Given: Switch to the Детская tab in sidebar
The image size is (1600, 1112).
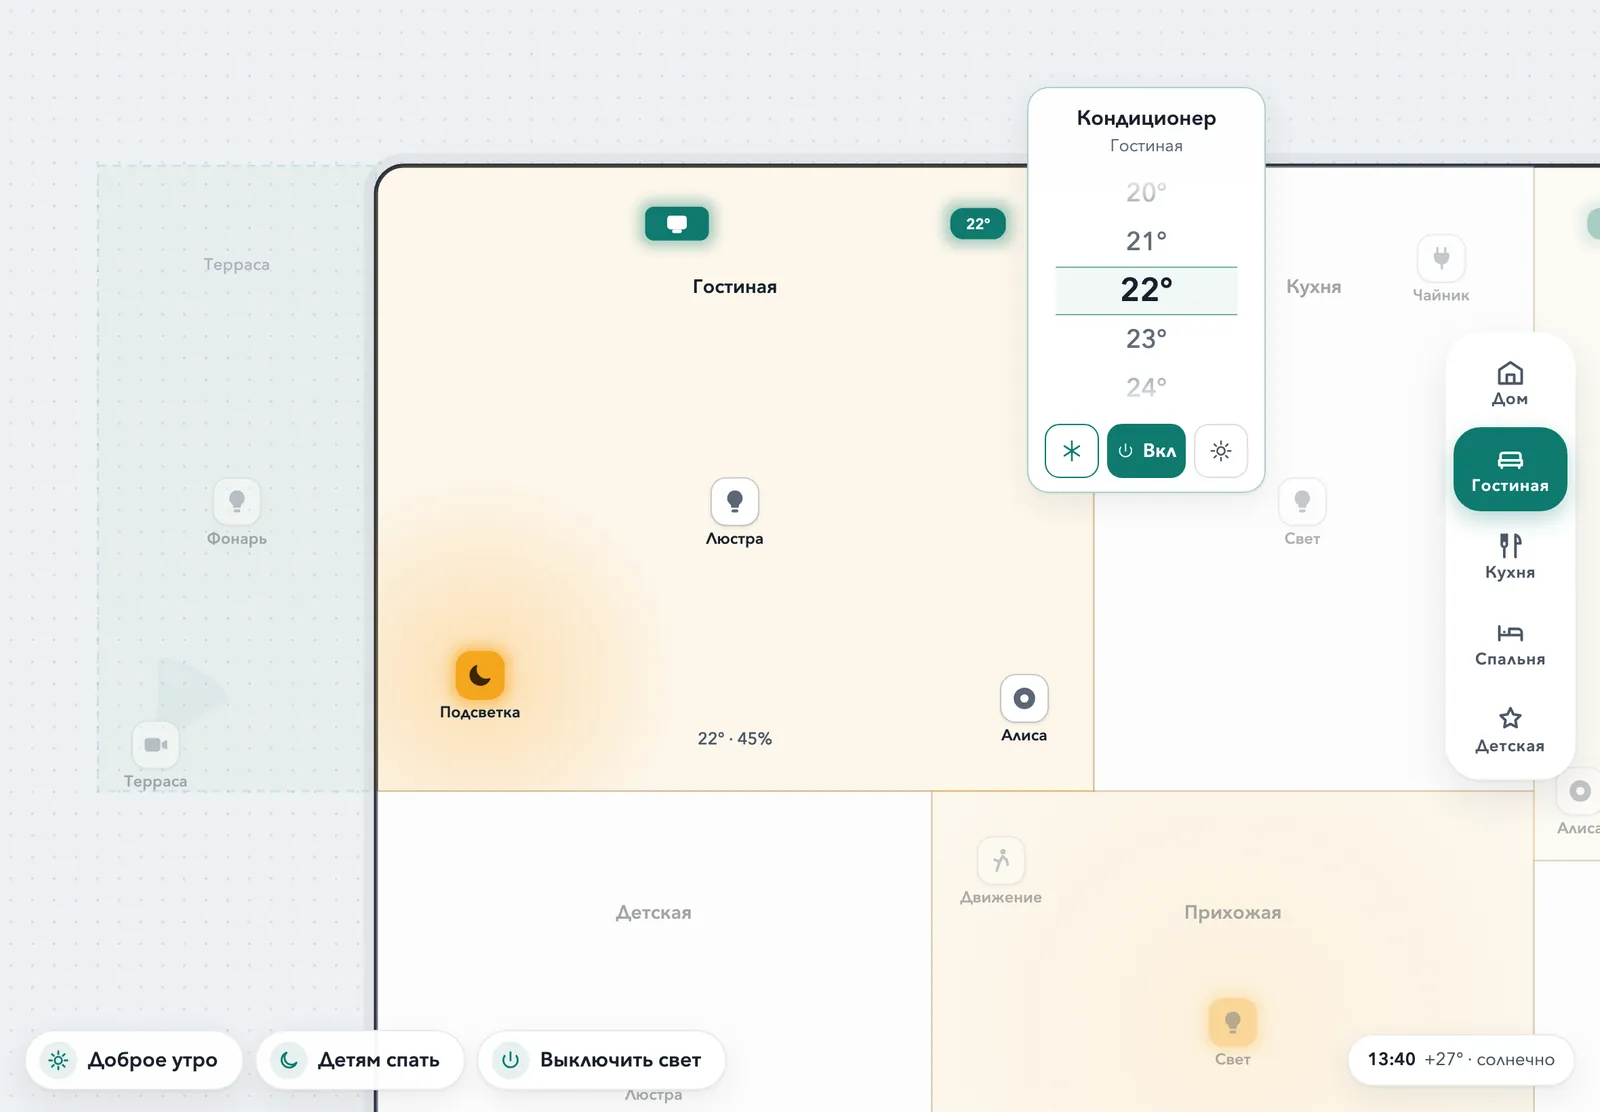Looking at the screenshot, I should 1510,731.
